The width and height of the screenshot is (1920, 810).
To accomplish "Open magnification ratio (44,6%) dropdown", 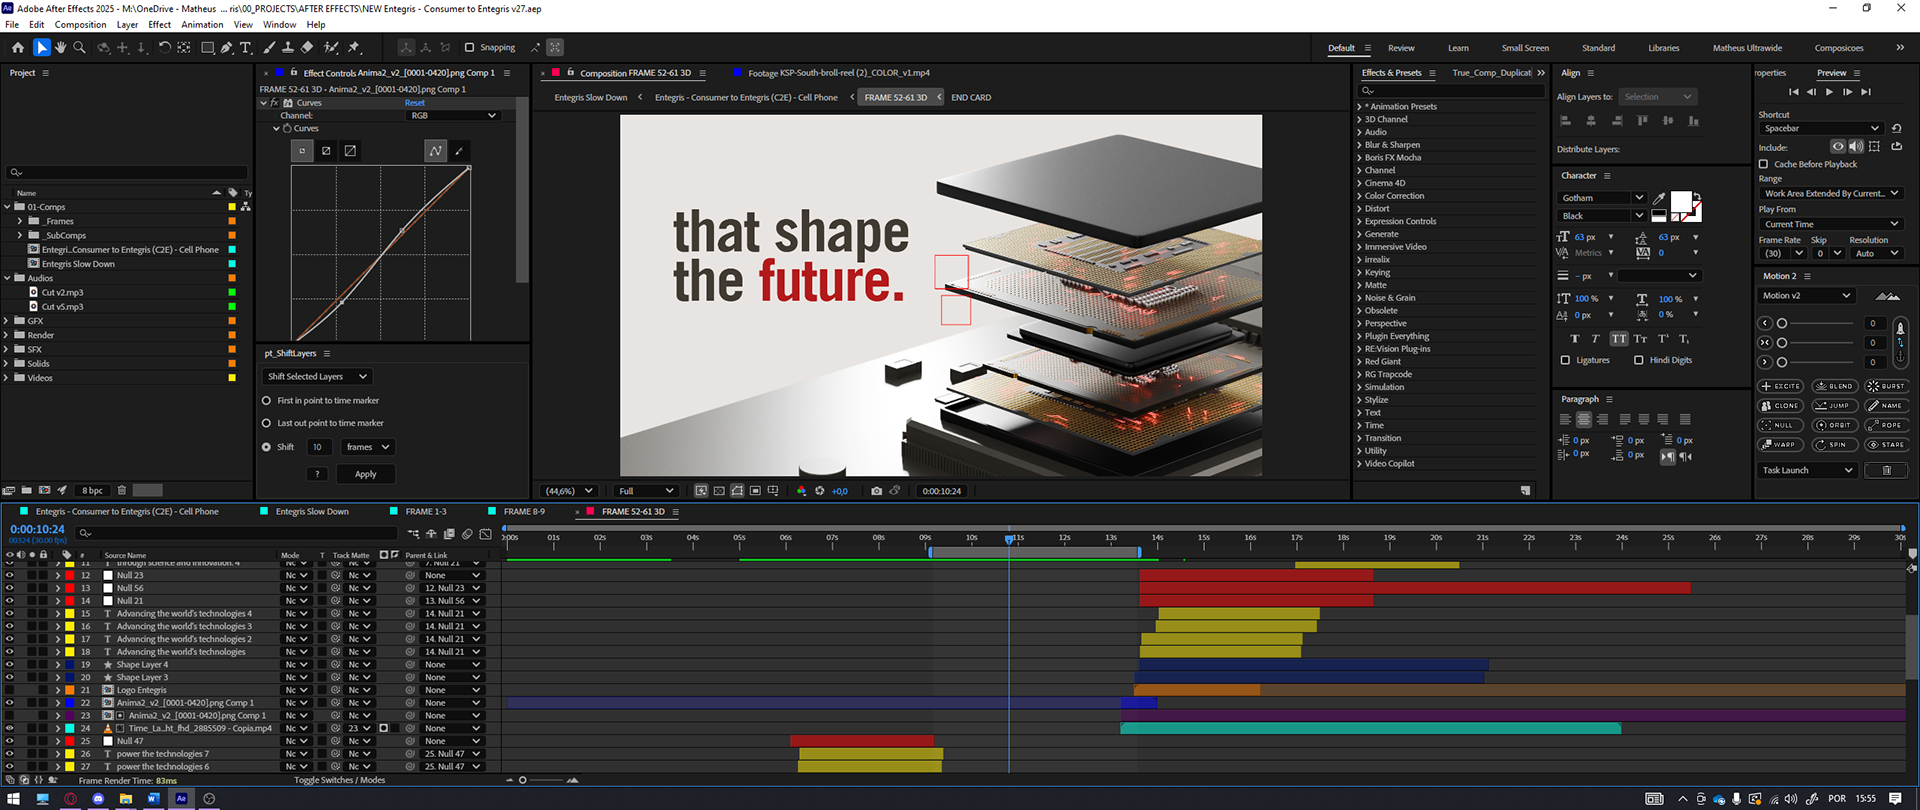I will tap(568, 491).
